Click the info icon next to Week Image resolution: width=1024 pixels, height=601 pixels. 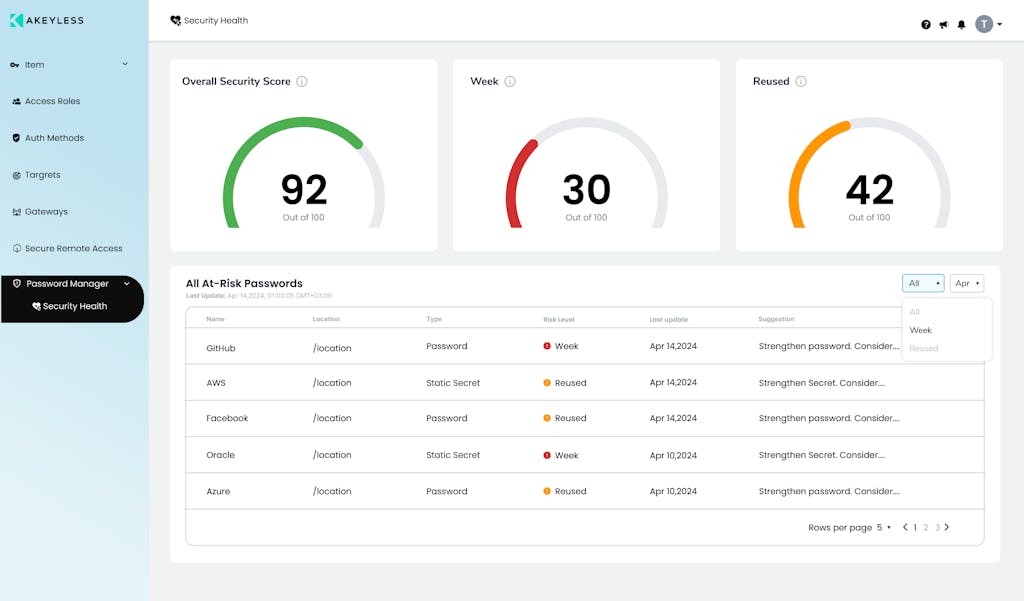[x=510, y=82]
